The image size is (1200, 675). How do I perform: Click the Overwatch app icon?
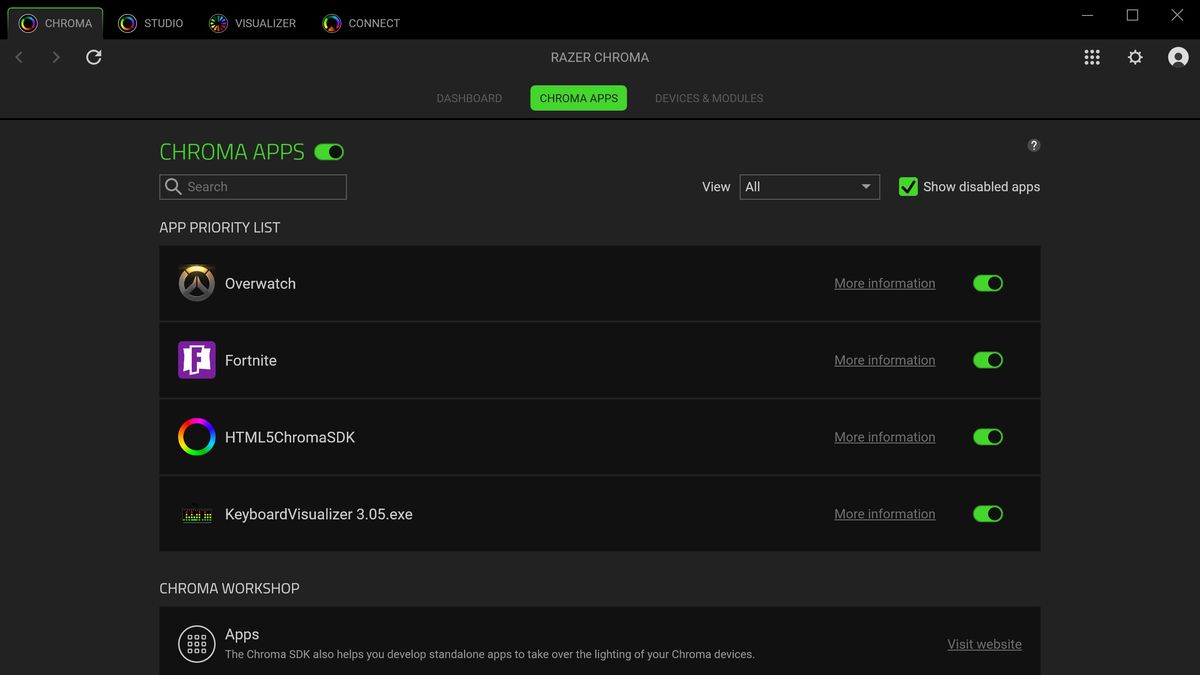(196, 283)
